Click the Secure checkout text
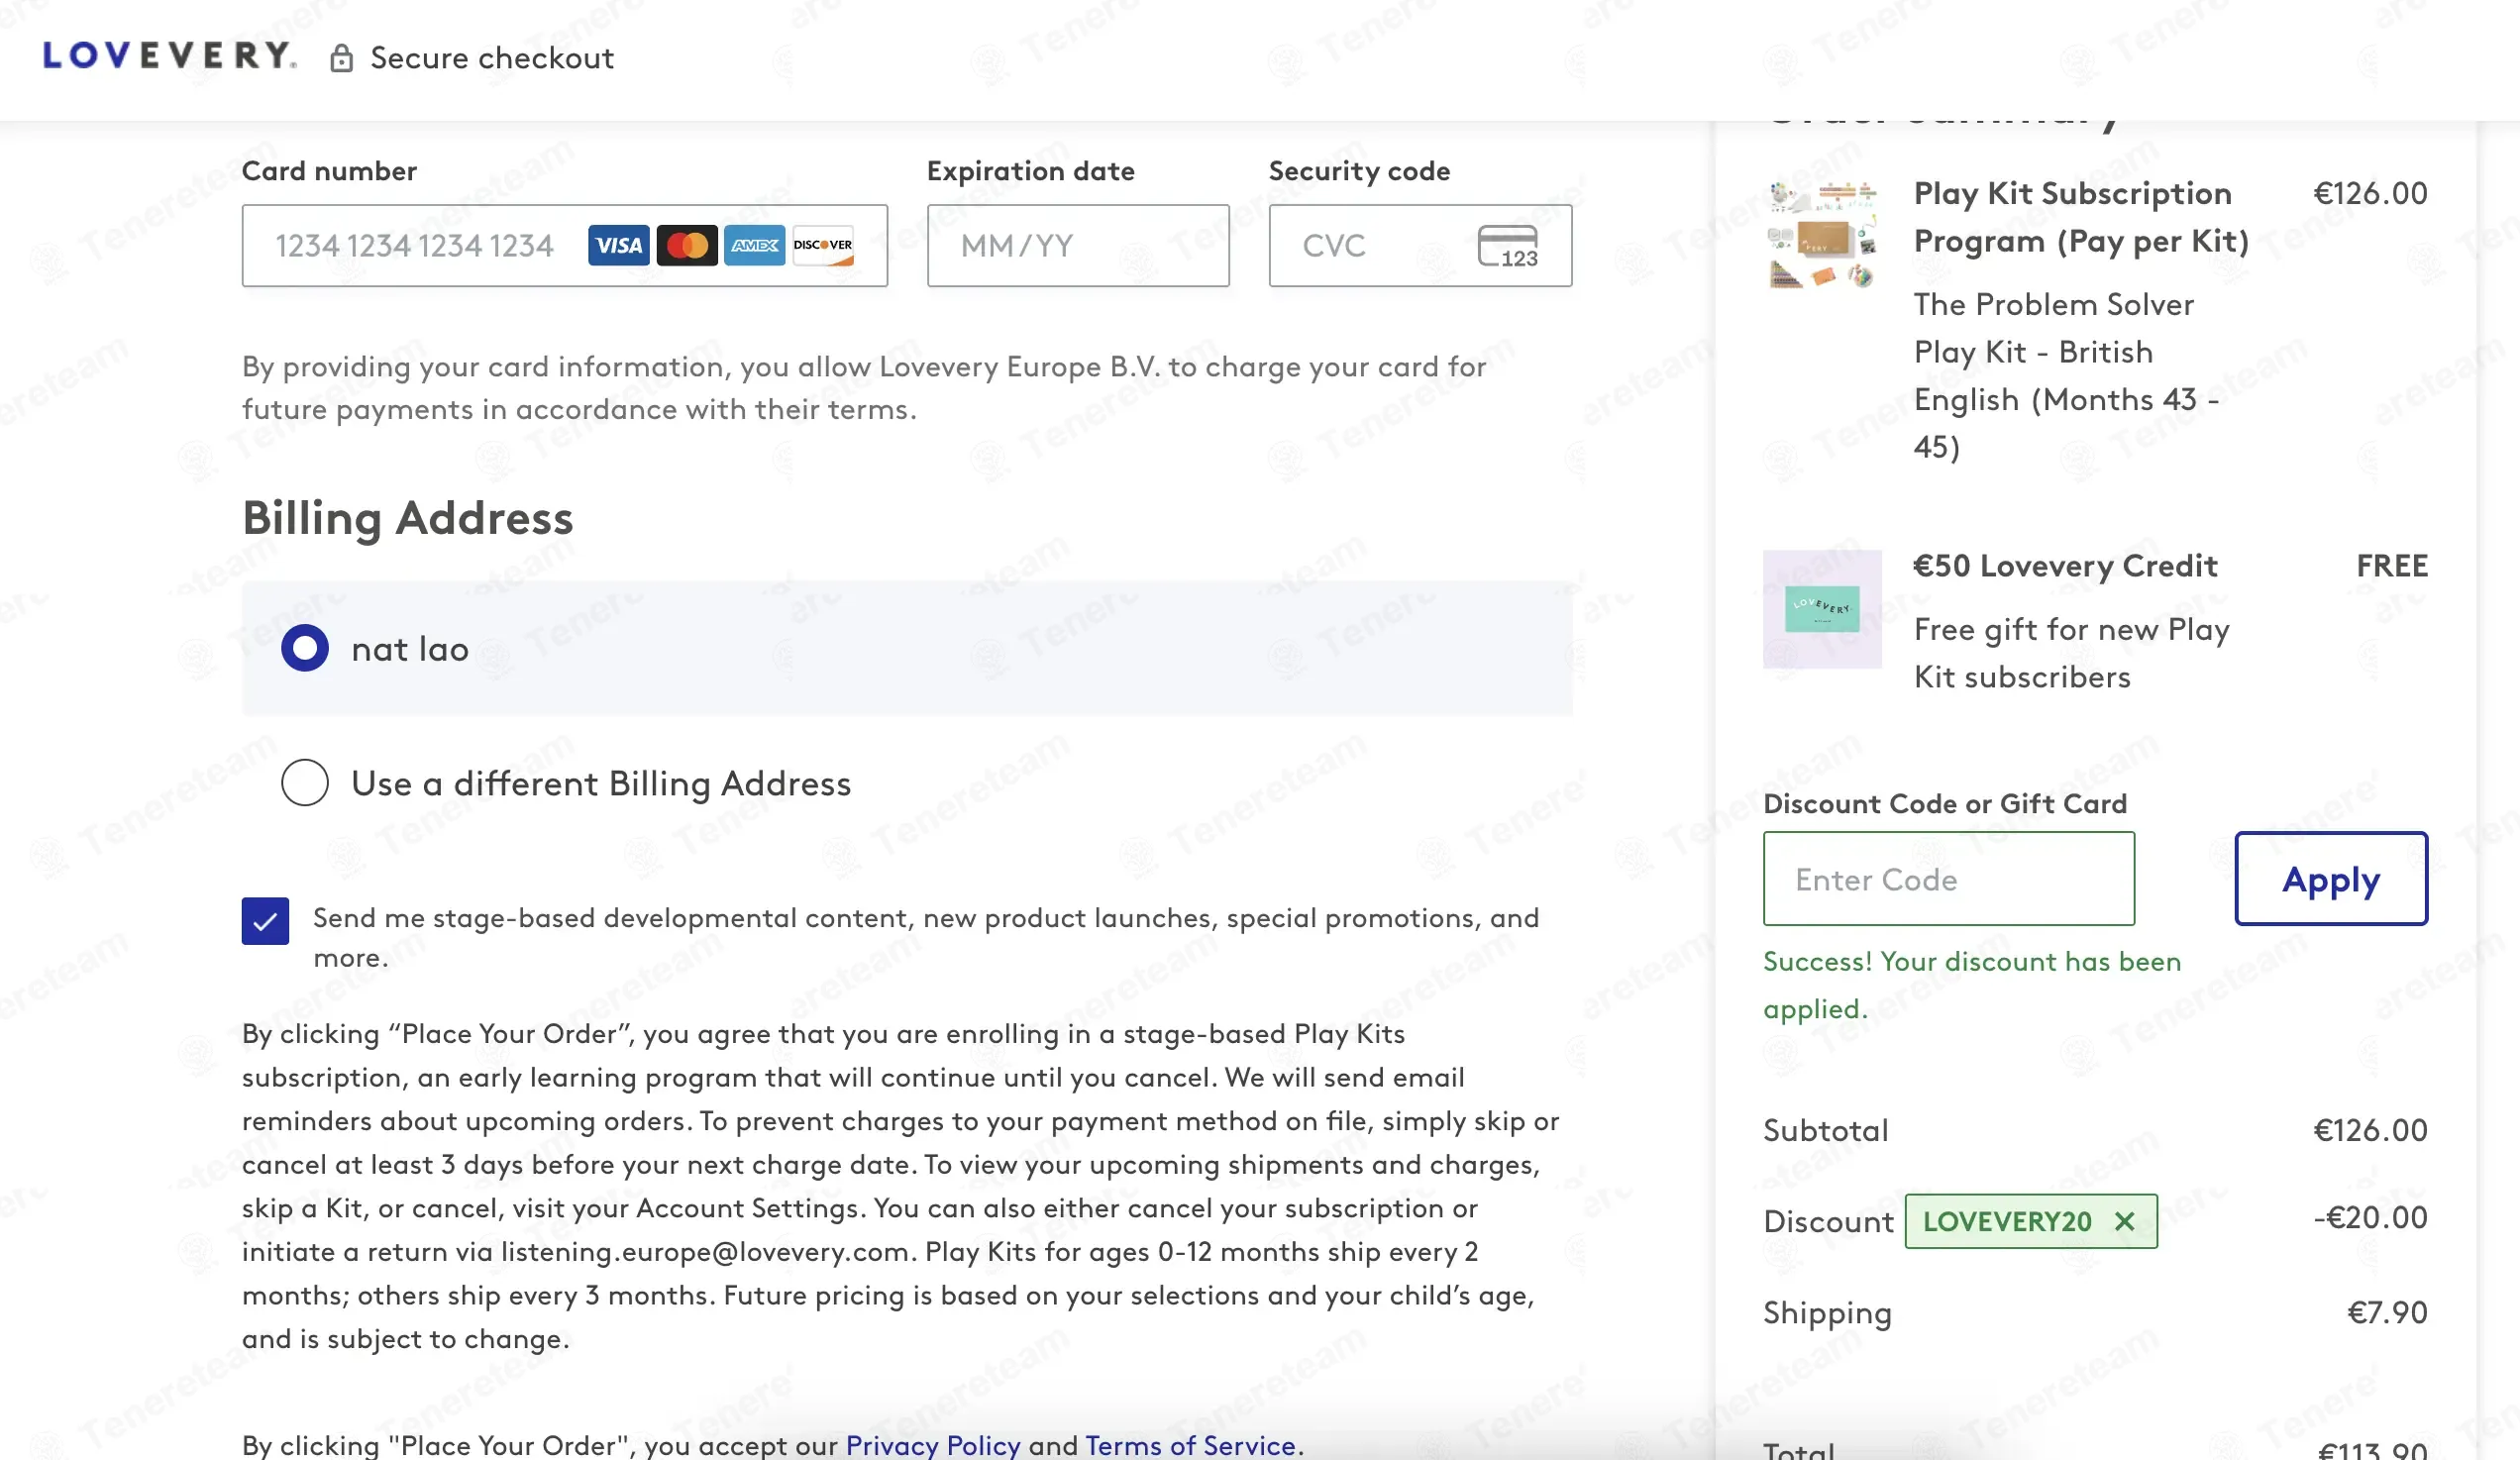 [x=492, y=58]
